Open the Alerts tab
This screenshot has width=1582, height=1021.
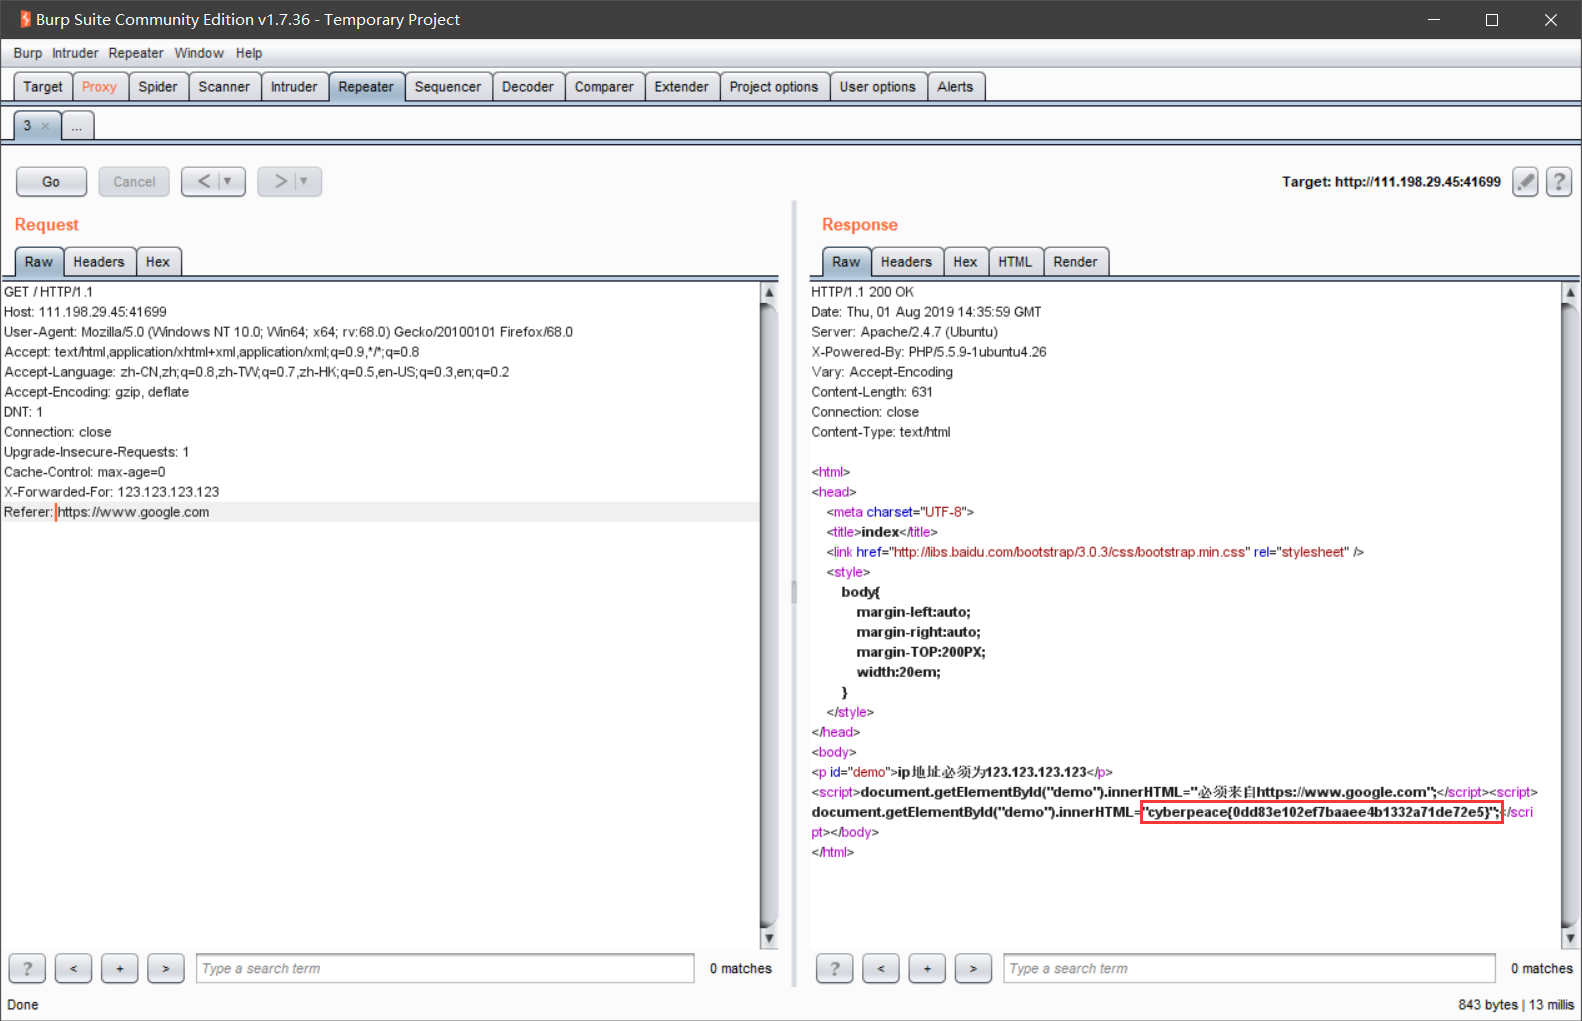point(955,87)
